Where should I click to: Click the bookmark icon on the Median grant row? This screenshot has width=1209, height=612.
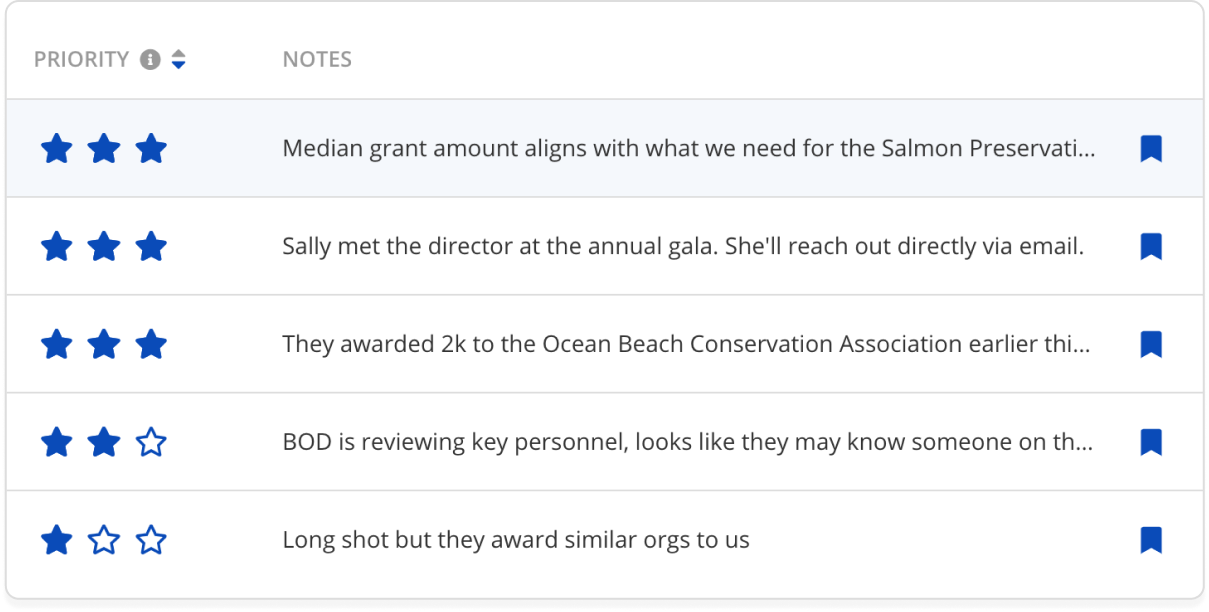point(1151,149)
